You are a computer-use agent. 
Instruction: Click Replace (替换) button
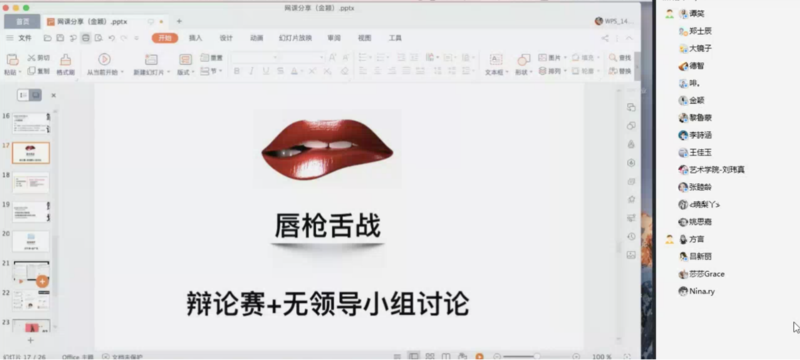click(620, 71)
